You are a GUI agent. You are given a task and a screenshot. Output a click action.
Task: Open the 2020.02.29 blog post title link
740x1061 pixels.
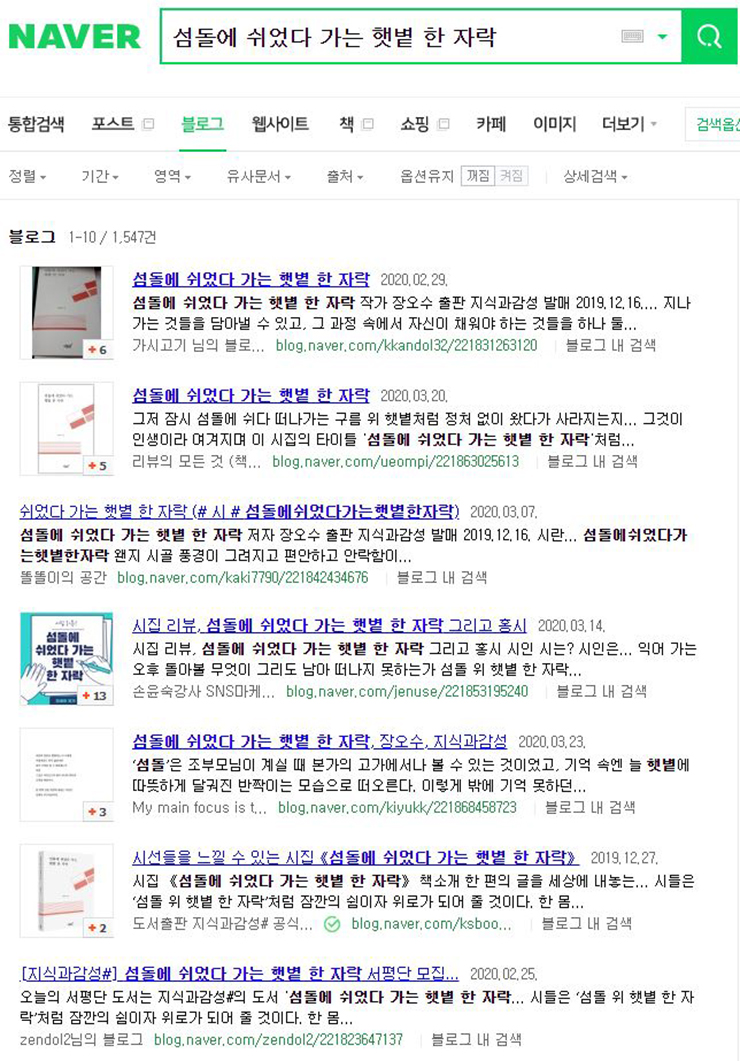[x=251, y=279]
